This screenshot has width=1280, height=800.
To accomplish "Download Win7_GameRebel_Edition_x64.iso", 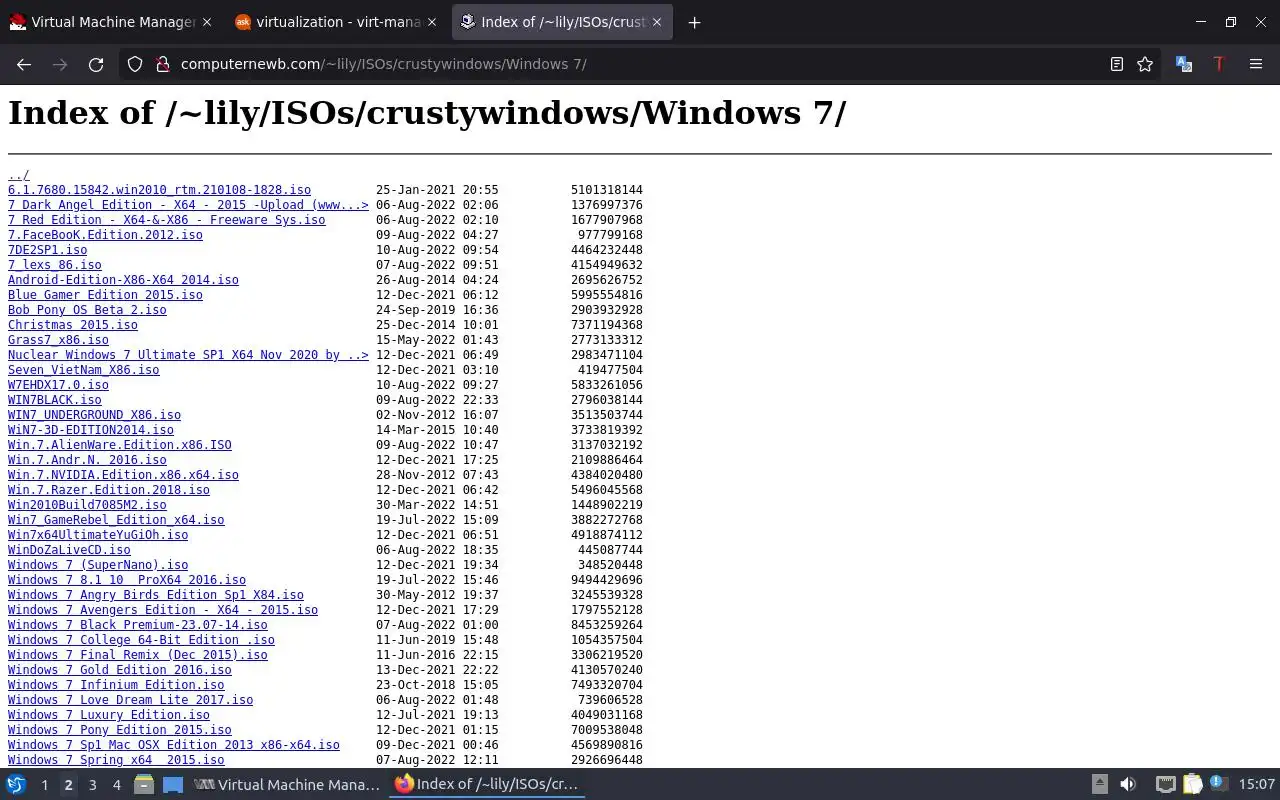I will click(116, 520).
